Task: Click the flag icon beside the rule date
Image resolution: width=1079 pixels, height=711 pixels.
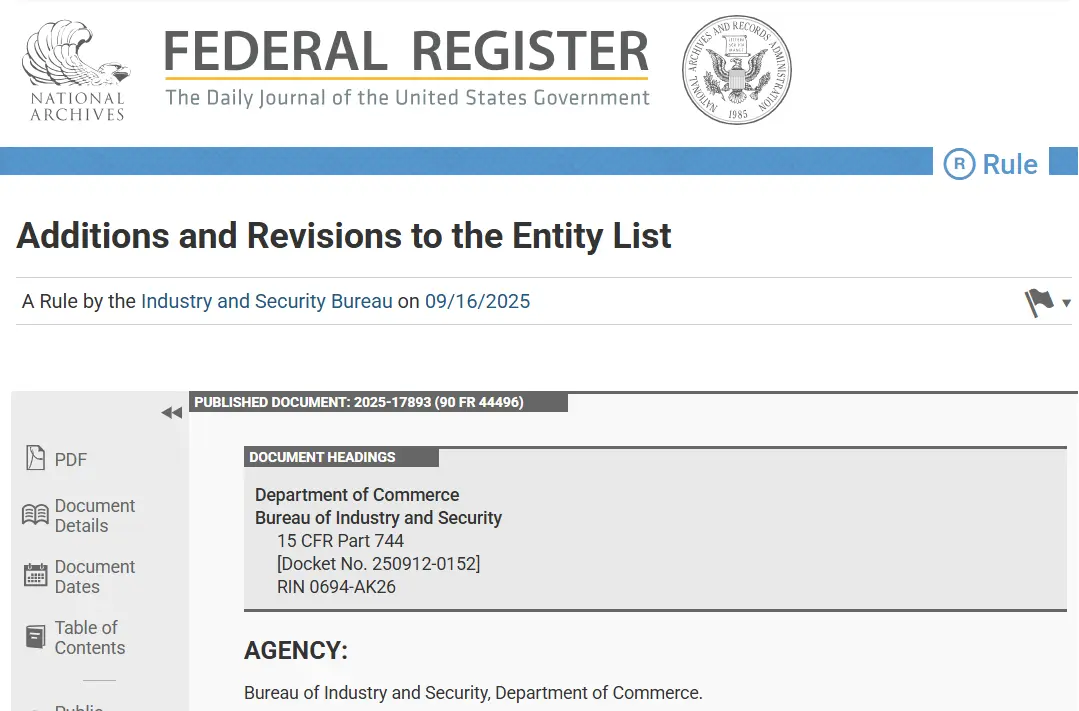Action: pos(1038,302)
